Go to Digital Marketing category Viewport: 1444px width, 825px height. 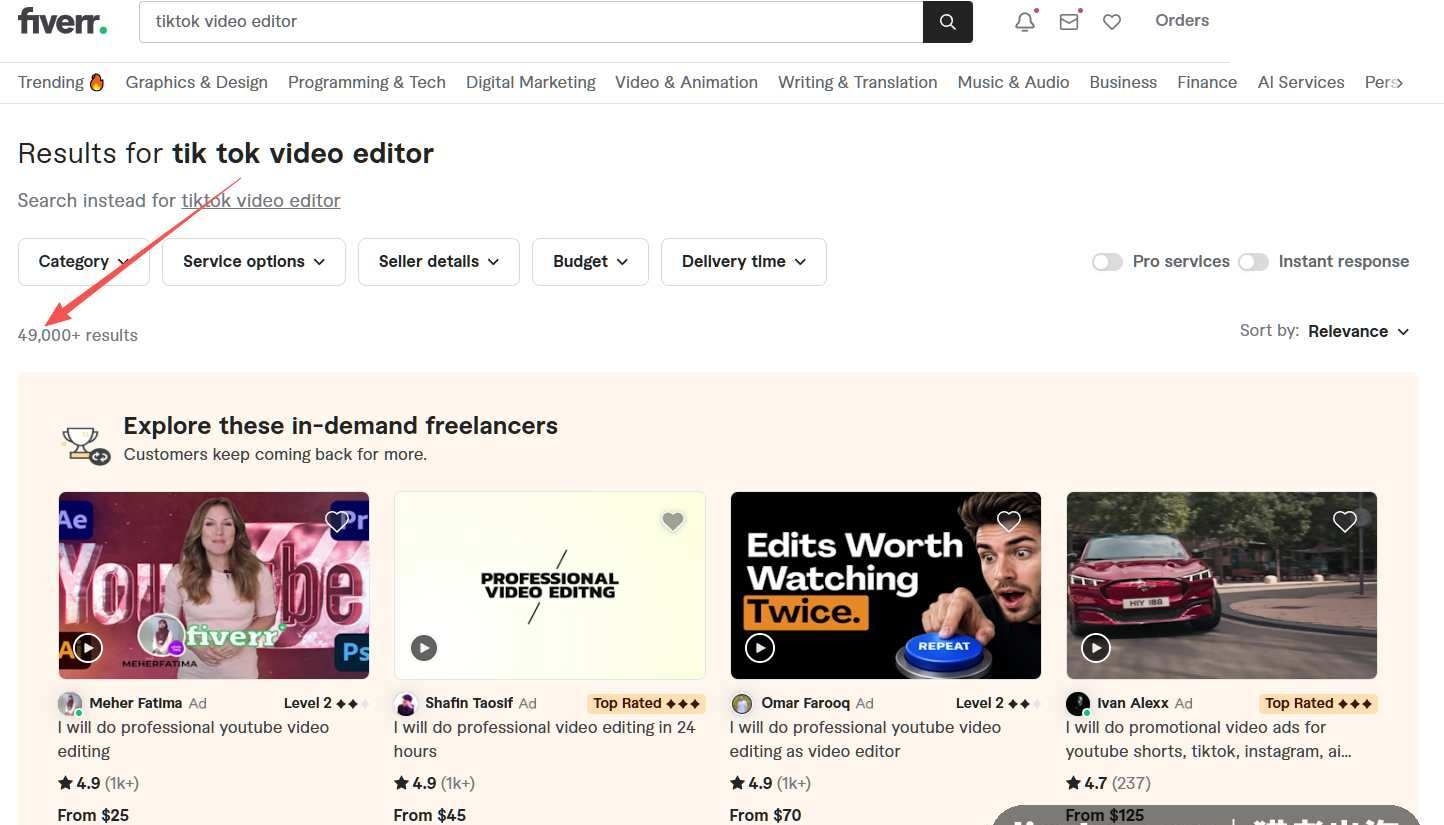coord(531,82)
